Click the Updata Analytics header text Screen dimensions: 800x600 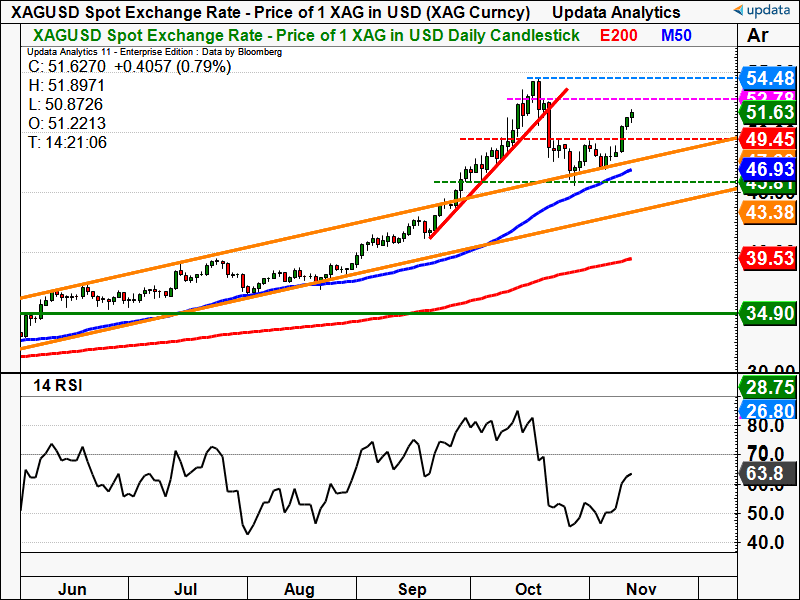point(617,12)
